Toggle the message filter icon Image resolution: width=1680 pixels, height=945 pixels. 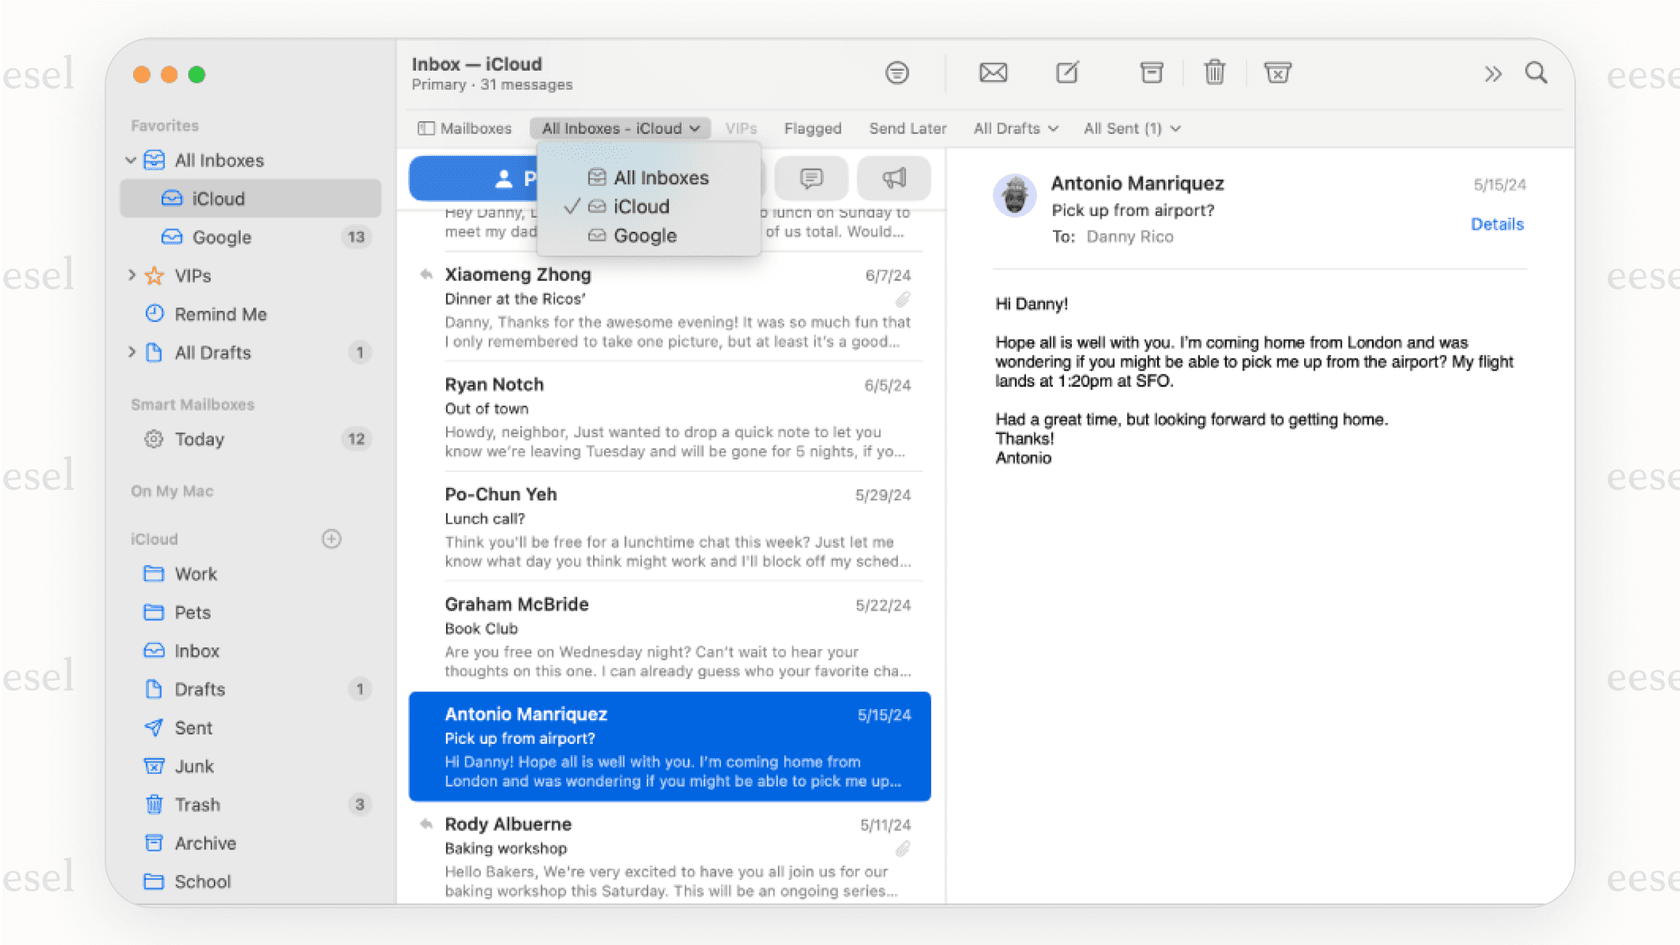click(897, 72)
